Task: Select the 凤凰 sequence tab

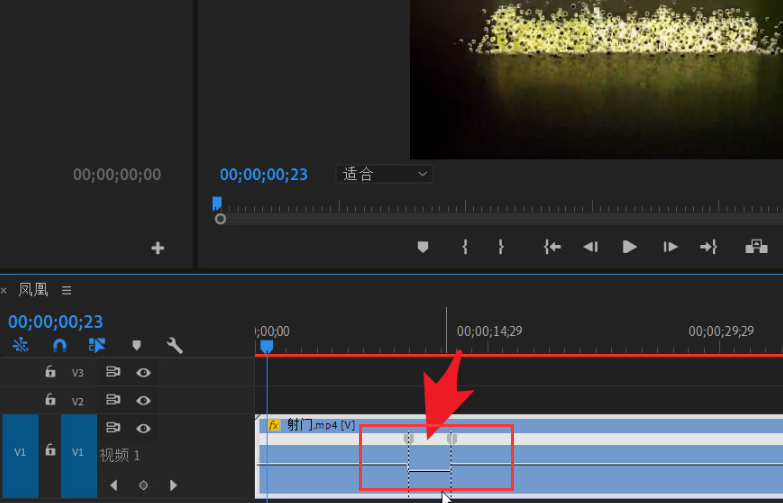Action: coord(33,290)
